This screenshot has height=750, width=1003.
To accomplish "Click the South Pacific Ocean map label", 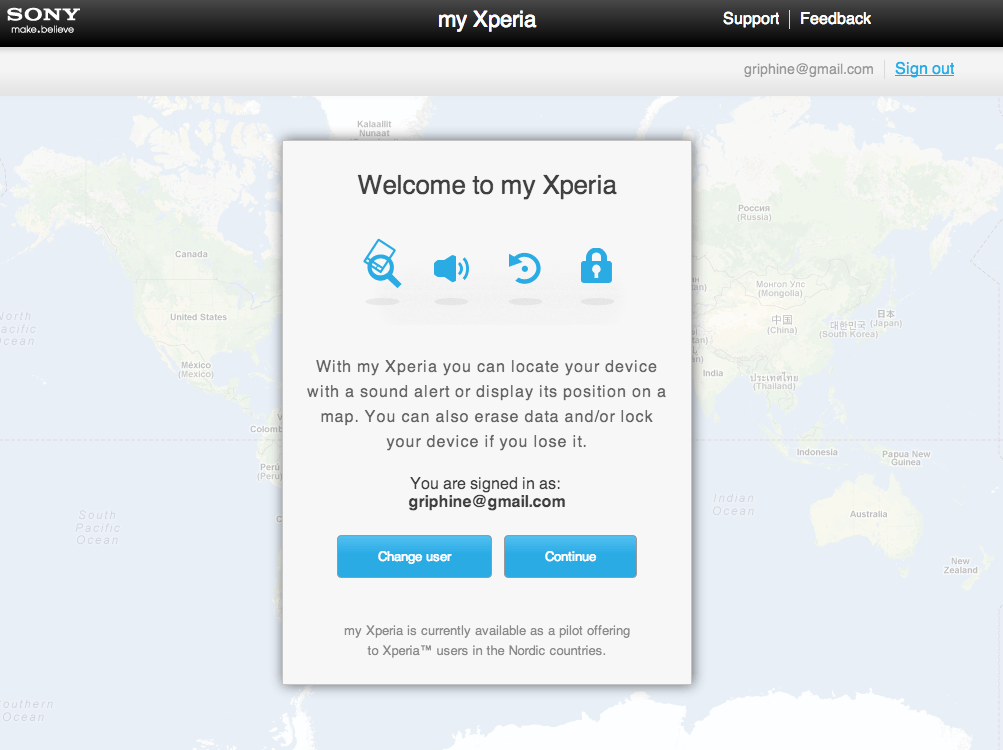I will point(98,527).
